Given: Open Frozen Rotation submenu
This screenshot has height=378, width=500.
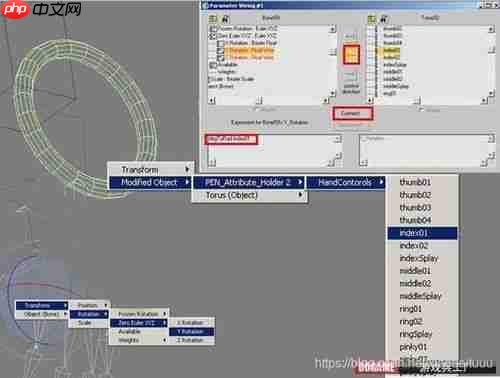Looking at the screenshot, I should 139,314.
